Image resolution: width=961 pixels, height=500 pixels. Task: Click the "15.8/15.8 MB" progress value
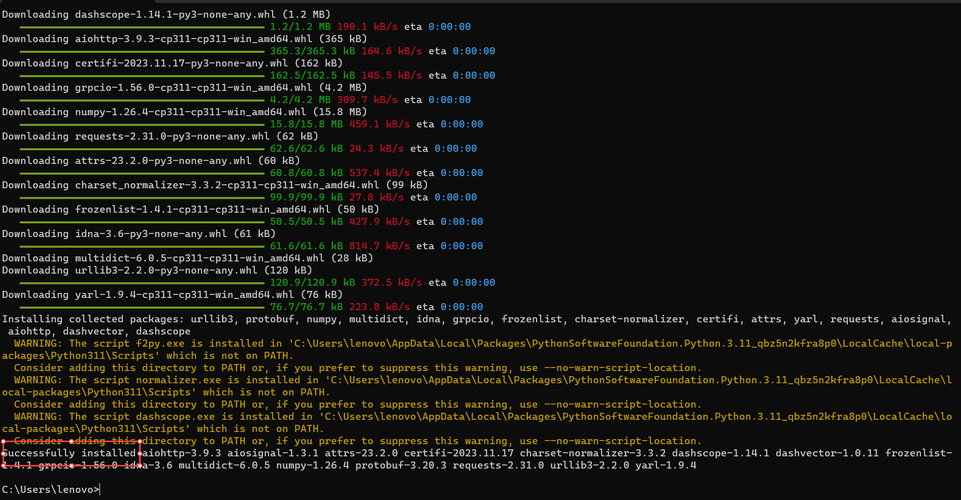[306, 124]
